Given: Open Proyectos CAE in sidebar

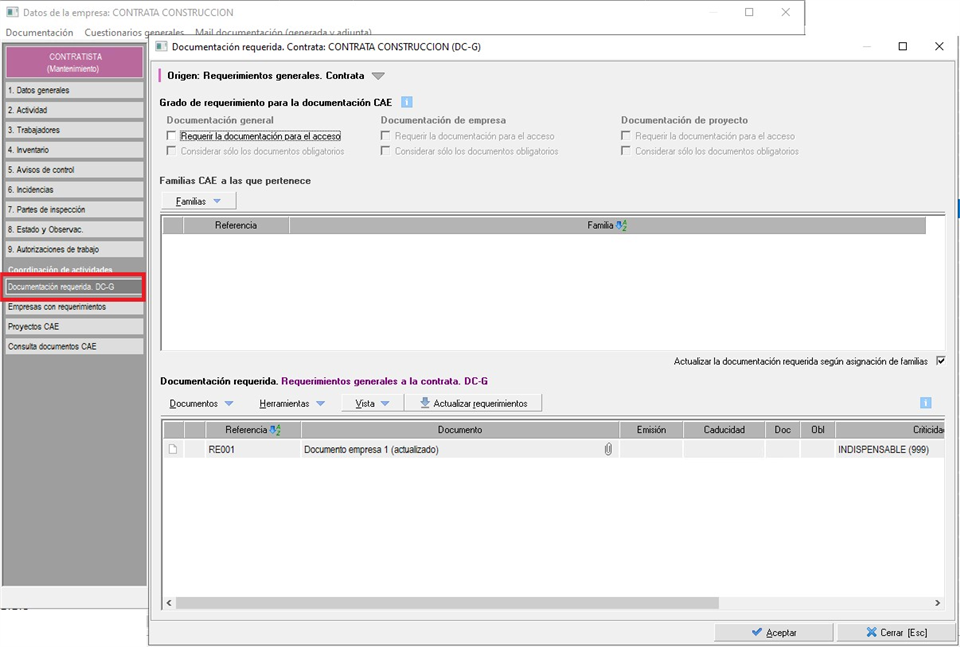Looking at the screenshot, I should point(74,326).
